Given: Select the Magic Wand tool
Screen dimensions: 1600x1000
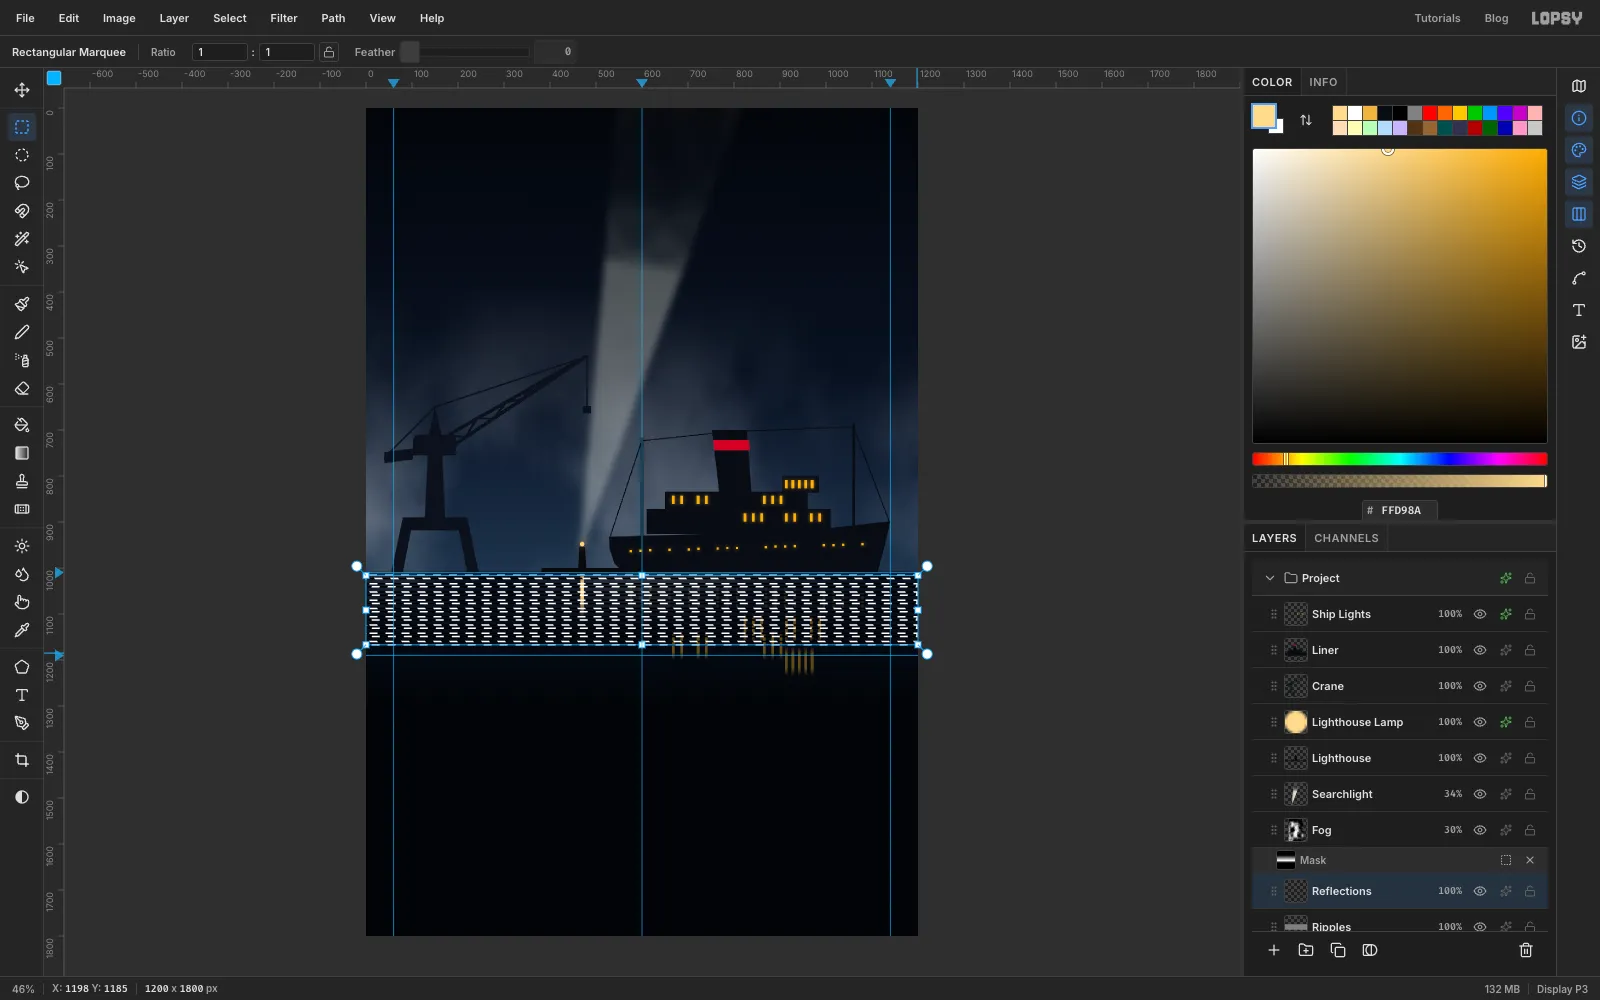Looking at the screenshot, I should point(22,239).
